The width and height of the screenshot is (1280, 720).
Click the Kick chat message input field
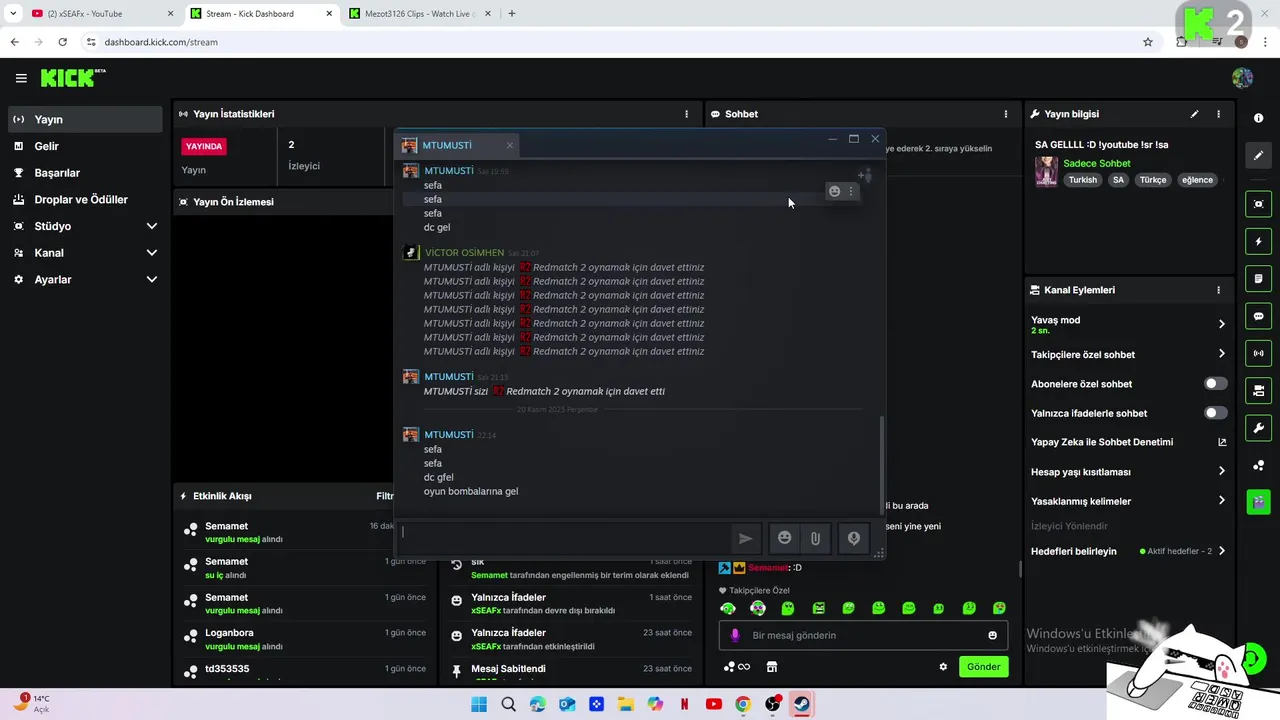pyautogui.click(x=863, y=635)
